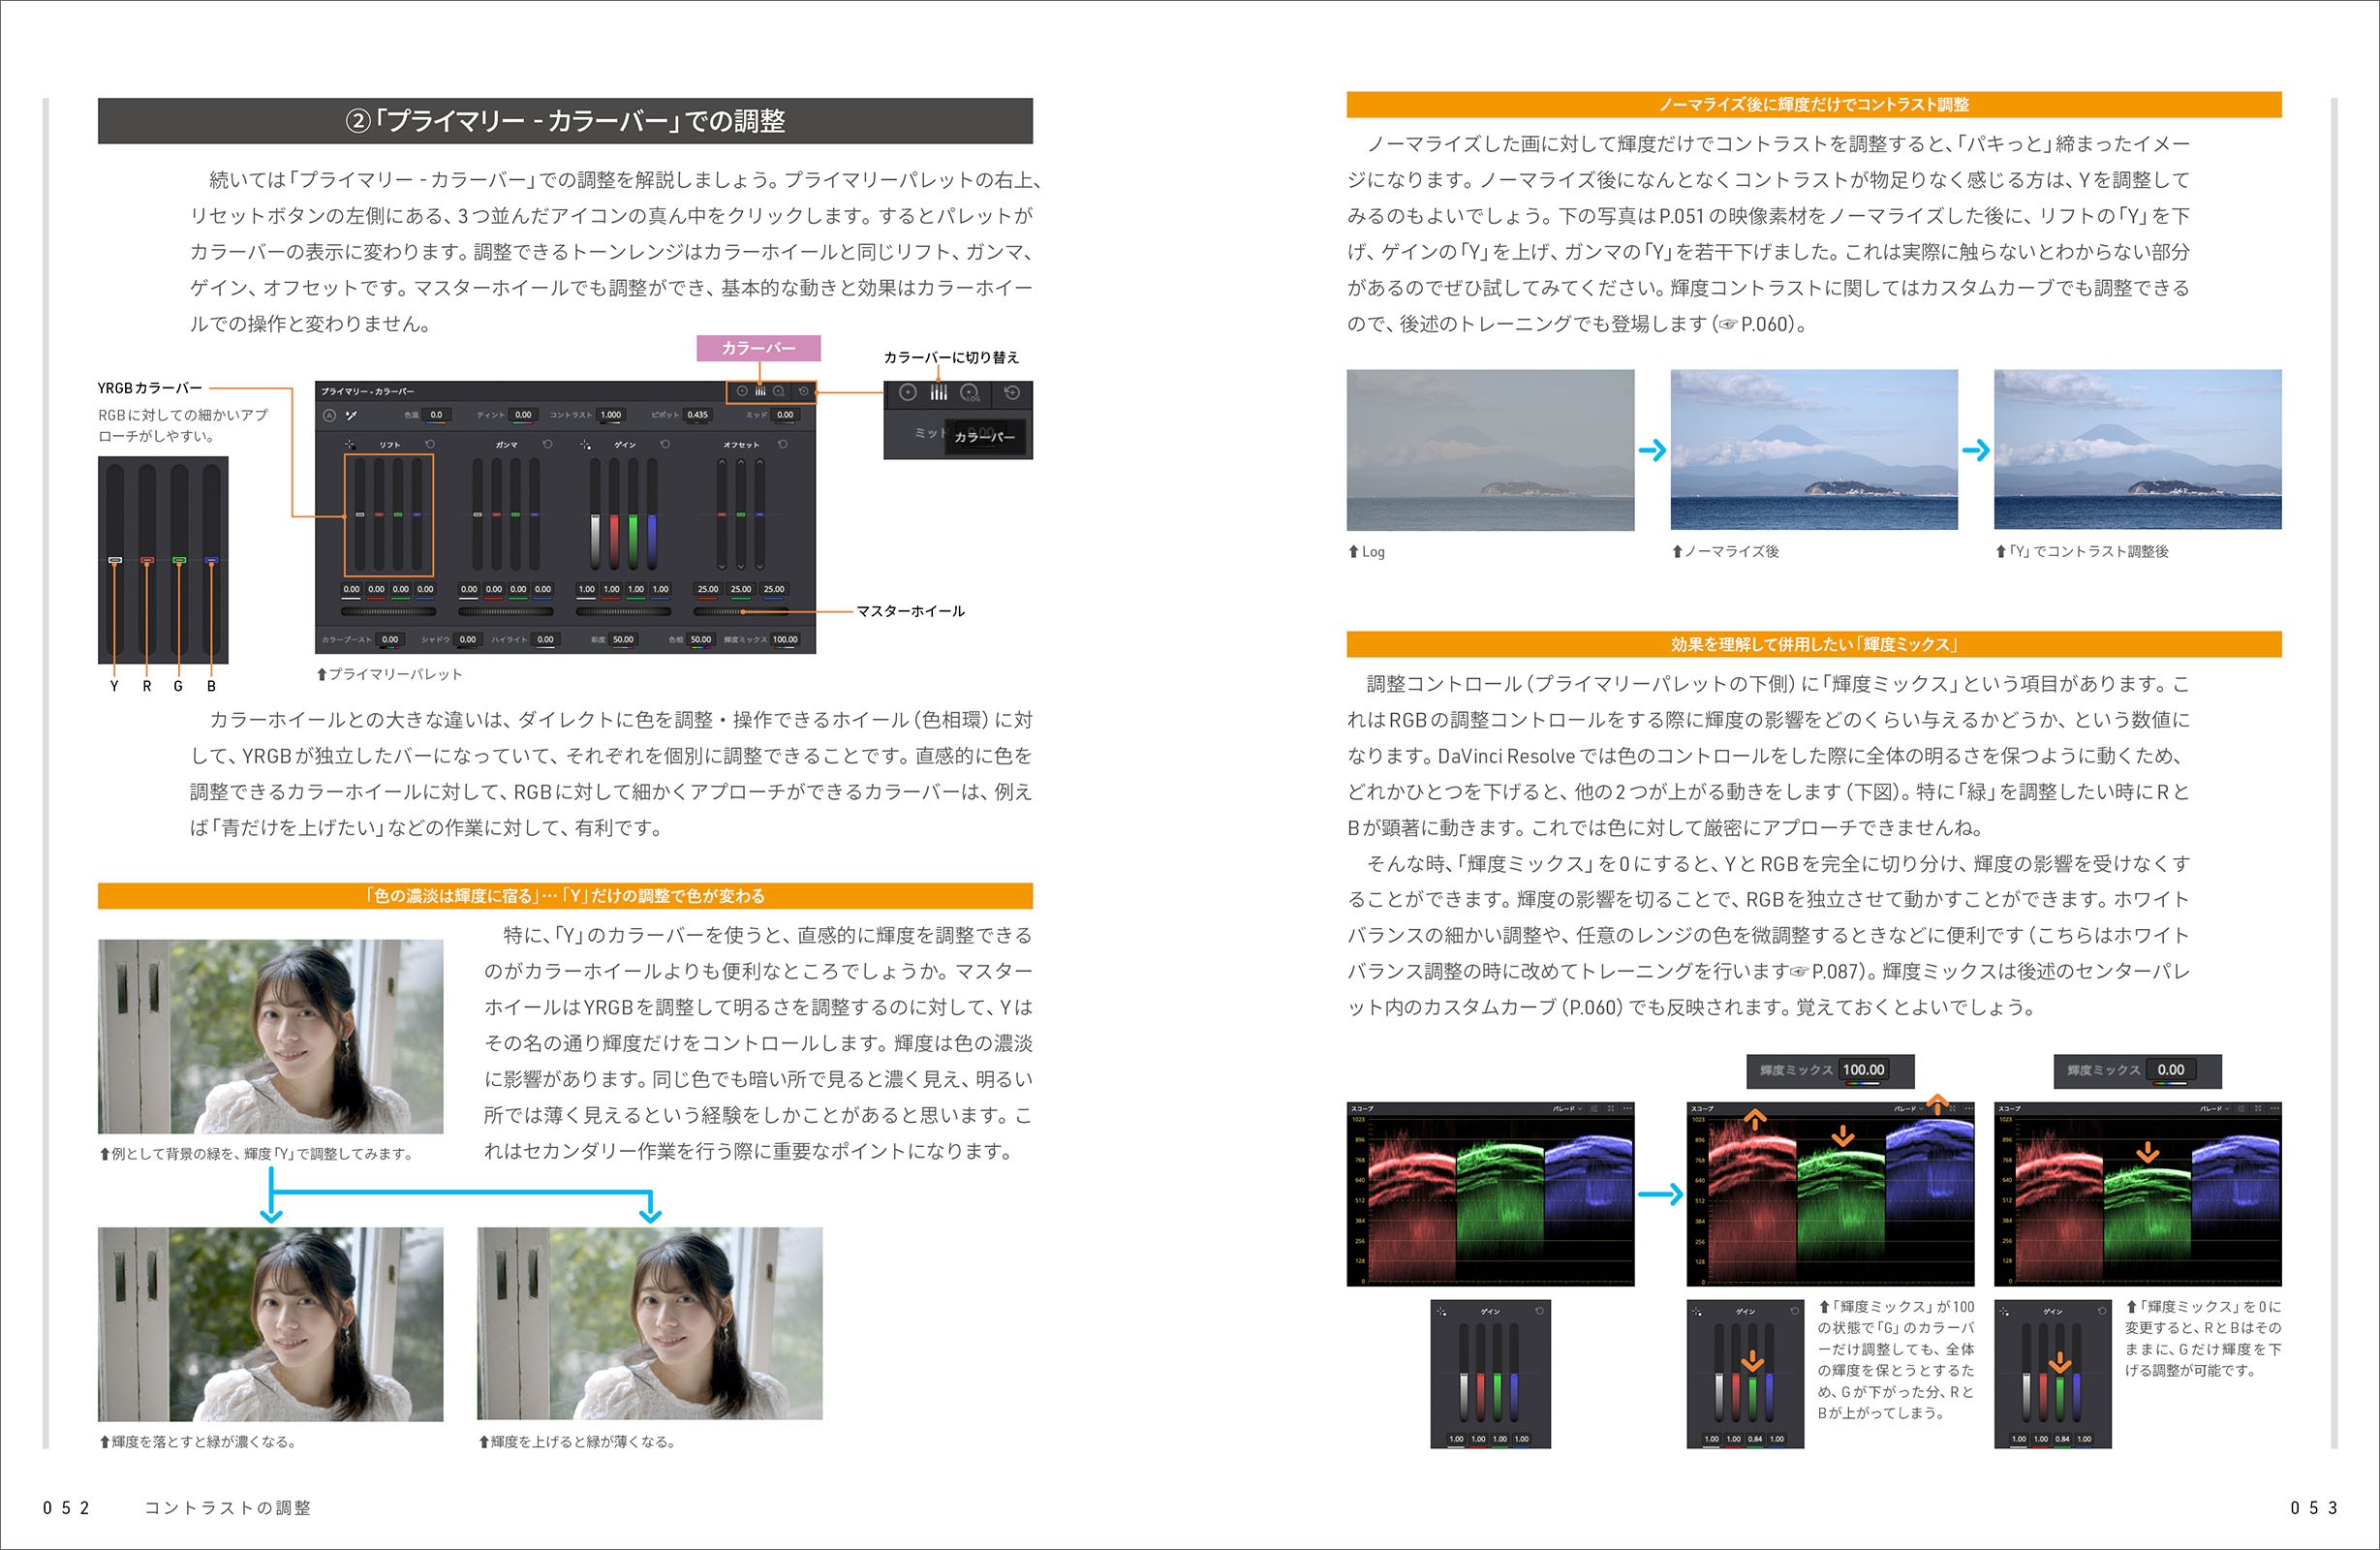The width and height of the screenshot is (2380, 1550).
Task: Click white point picker beside ゲイン in Primary palette
Action: 585,444
